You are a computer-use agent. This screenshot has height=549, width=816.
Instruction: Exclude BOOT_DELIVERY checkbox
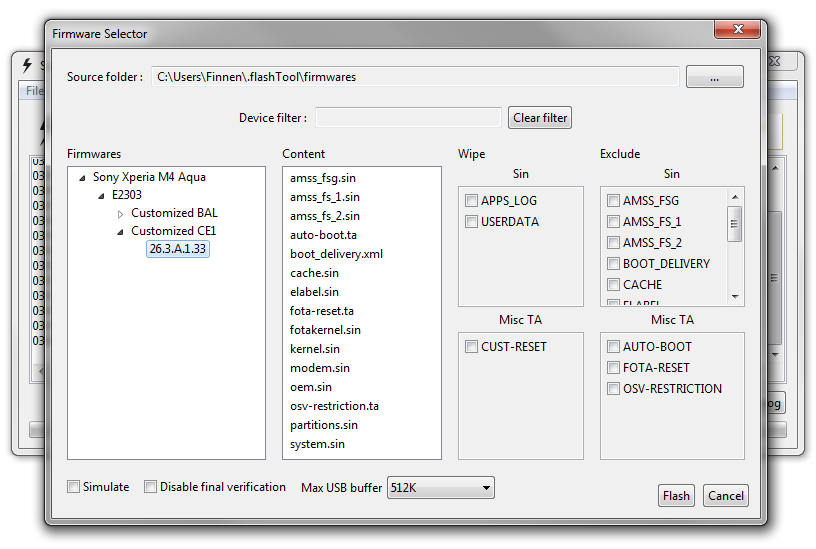tap(614, 264)
